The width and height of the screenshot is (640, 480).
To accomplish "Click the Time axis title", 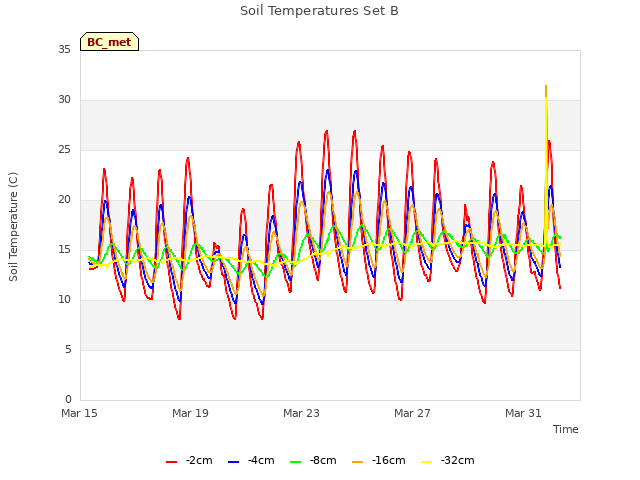I will point(566,429).
